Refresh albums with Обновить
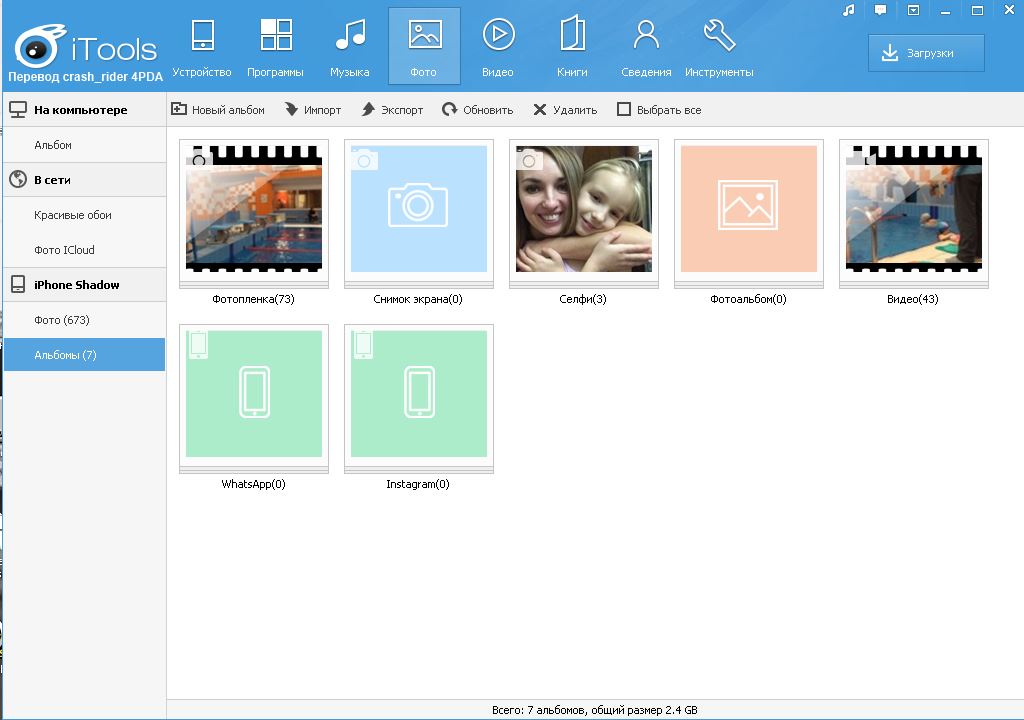 [x=477, y=110]
